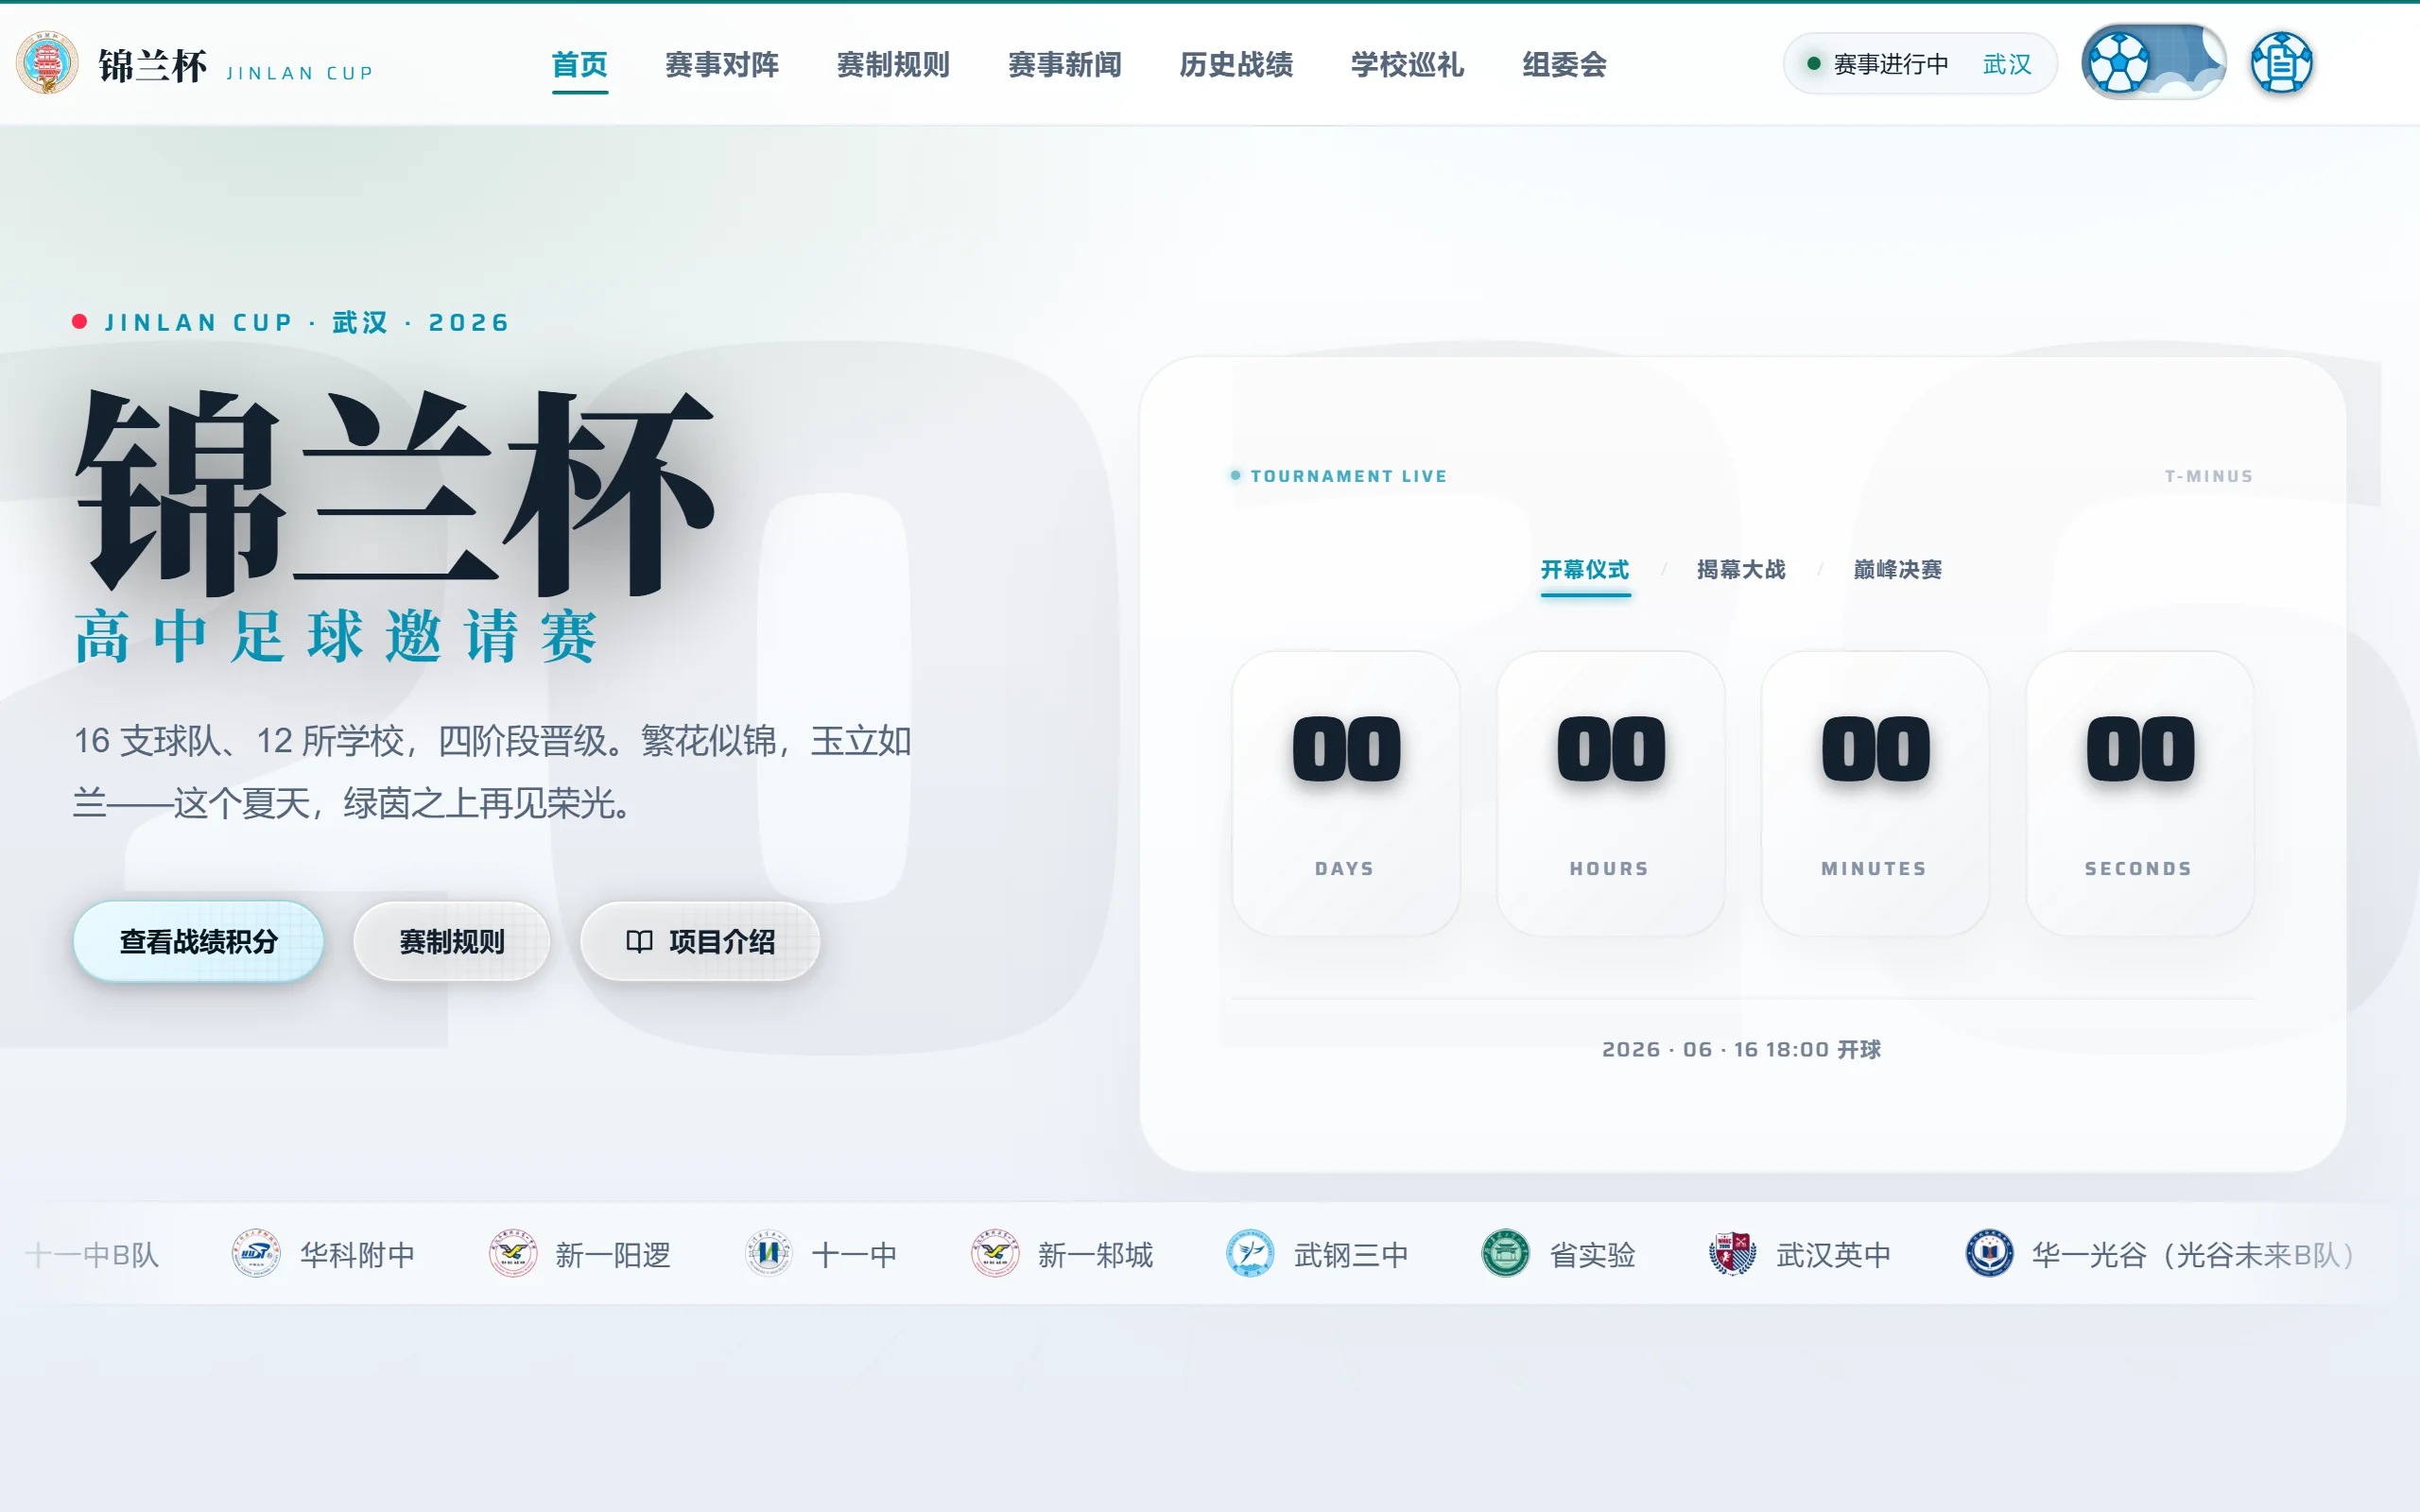Open the 学校巡礼 navigation item
The image size is (2420, 1512).
[1407, 65]
